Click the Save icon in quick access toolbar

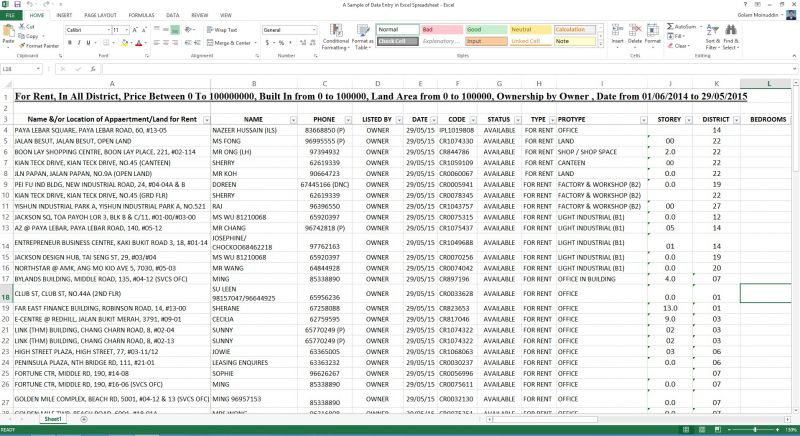point(18,5)
